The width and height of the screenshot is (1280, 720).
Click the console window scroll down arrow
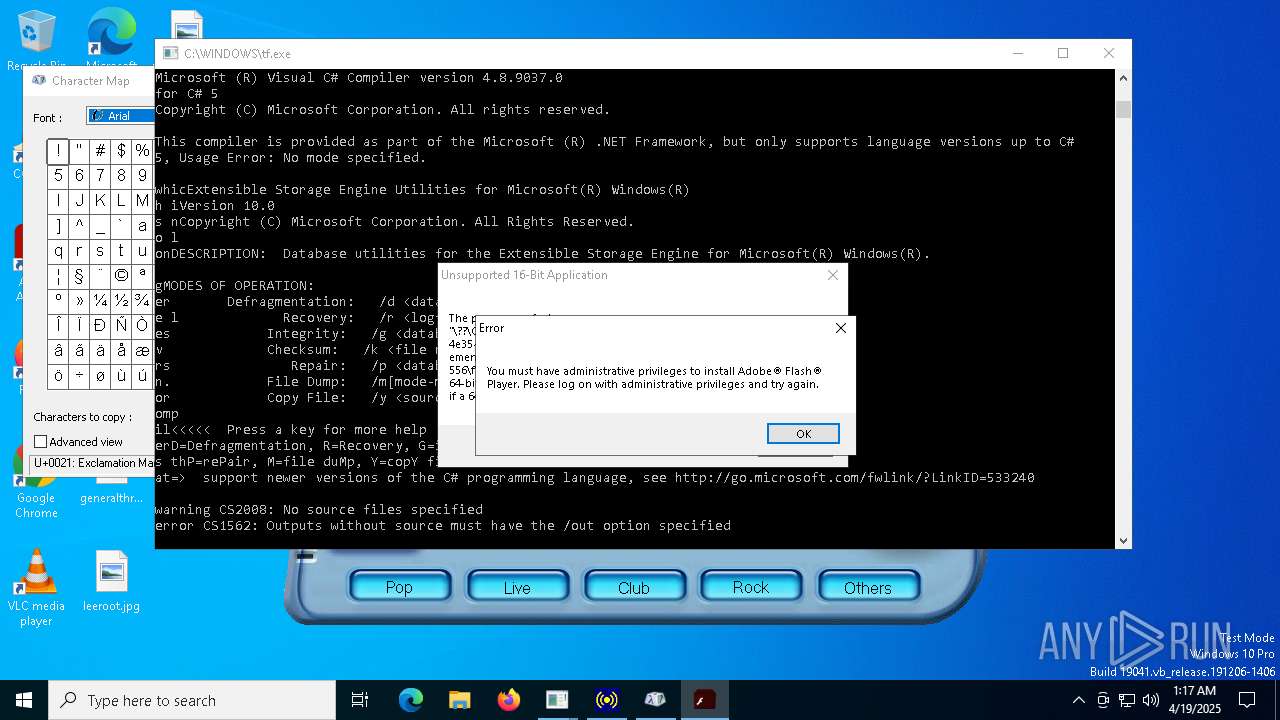click(x=1123, y=540)
